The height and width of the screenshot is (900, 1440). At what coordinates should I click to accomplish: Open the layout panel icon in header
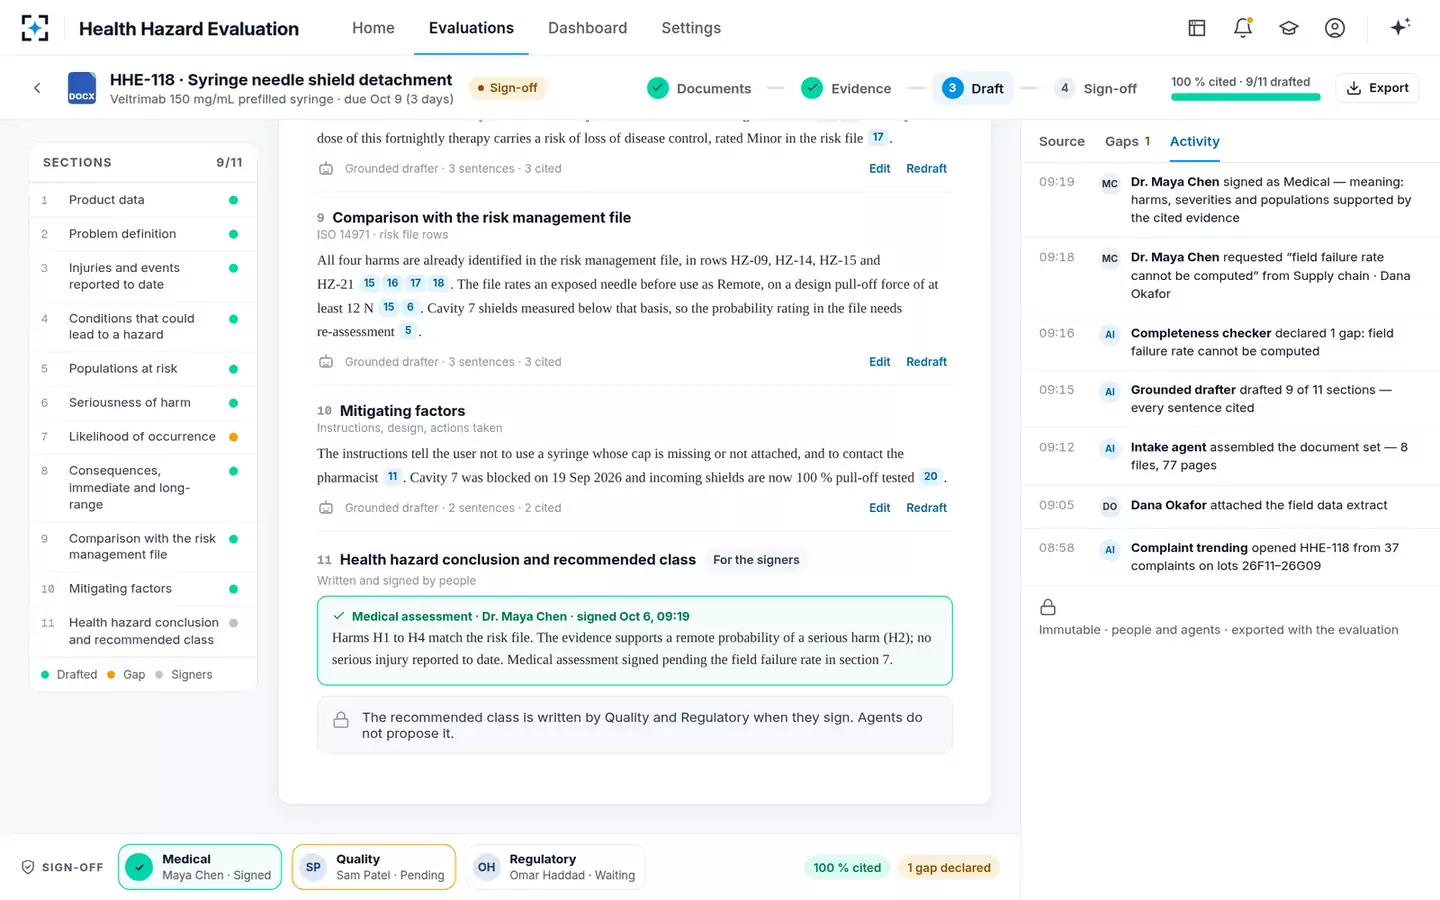click(1197, 28)
